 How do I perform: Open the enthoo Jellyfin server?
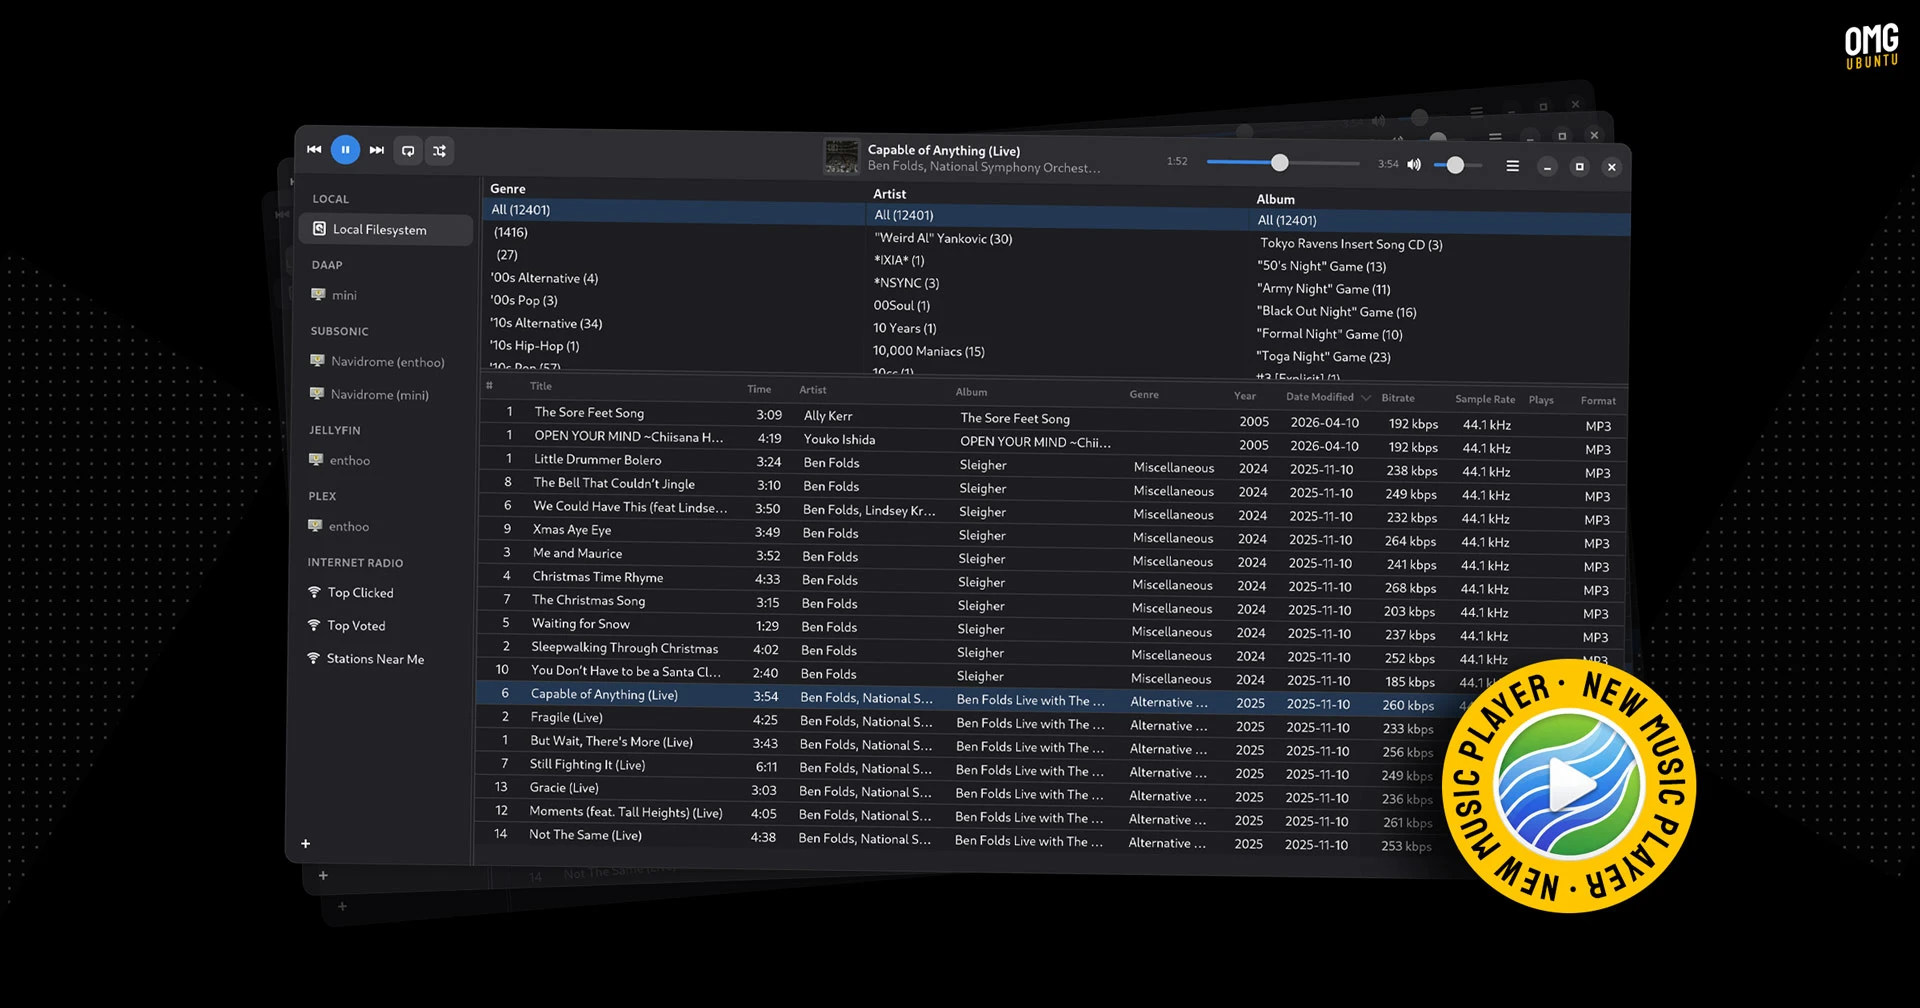click(x=349, y=460)
